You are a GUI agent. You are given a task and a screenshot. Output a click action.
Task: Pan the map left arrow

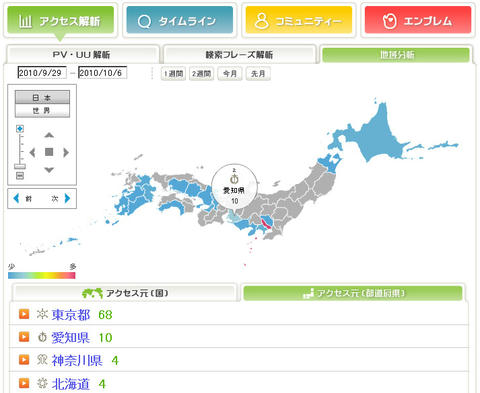tap(32, 153)
